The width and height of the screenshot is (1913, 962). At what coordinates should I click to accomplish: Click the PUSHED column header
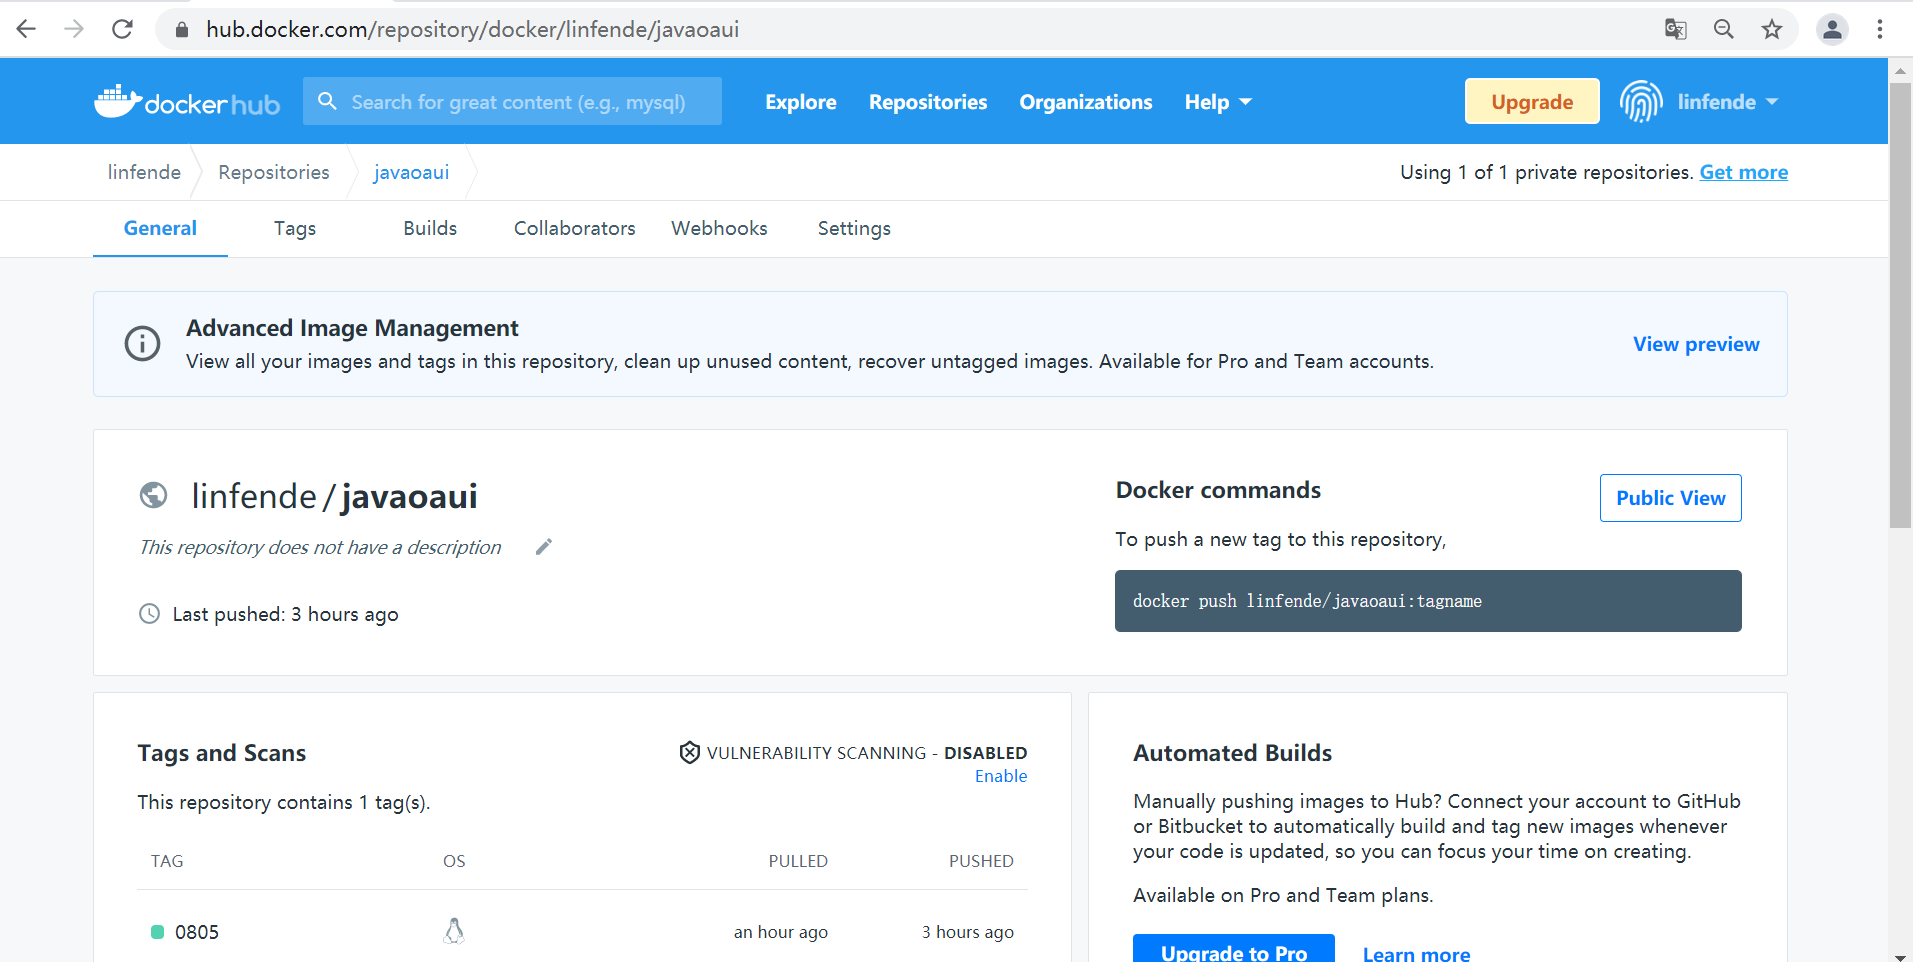(981, 861)
